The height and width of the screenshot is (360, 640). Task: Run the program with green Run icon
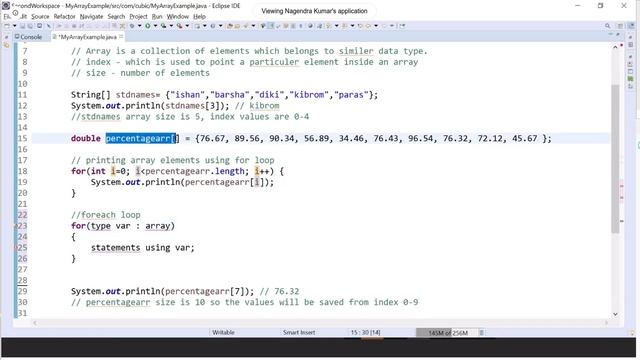coord(147,26)
